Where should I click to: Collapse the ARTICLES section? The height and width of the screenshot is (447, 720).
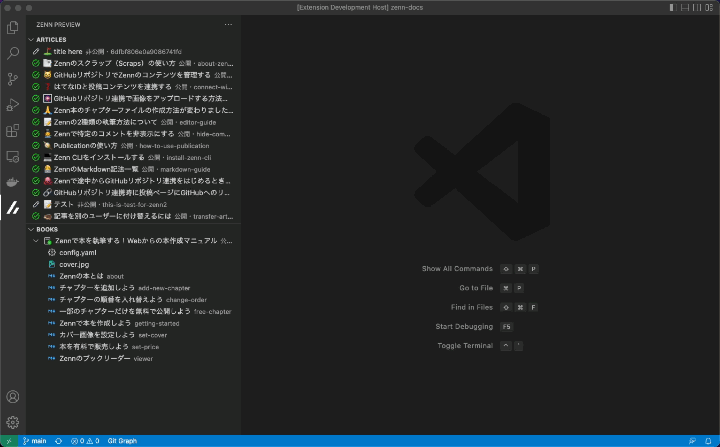(x=134, y=40)
